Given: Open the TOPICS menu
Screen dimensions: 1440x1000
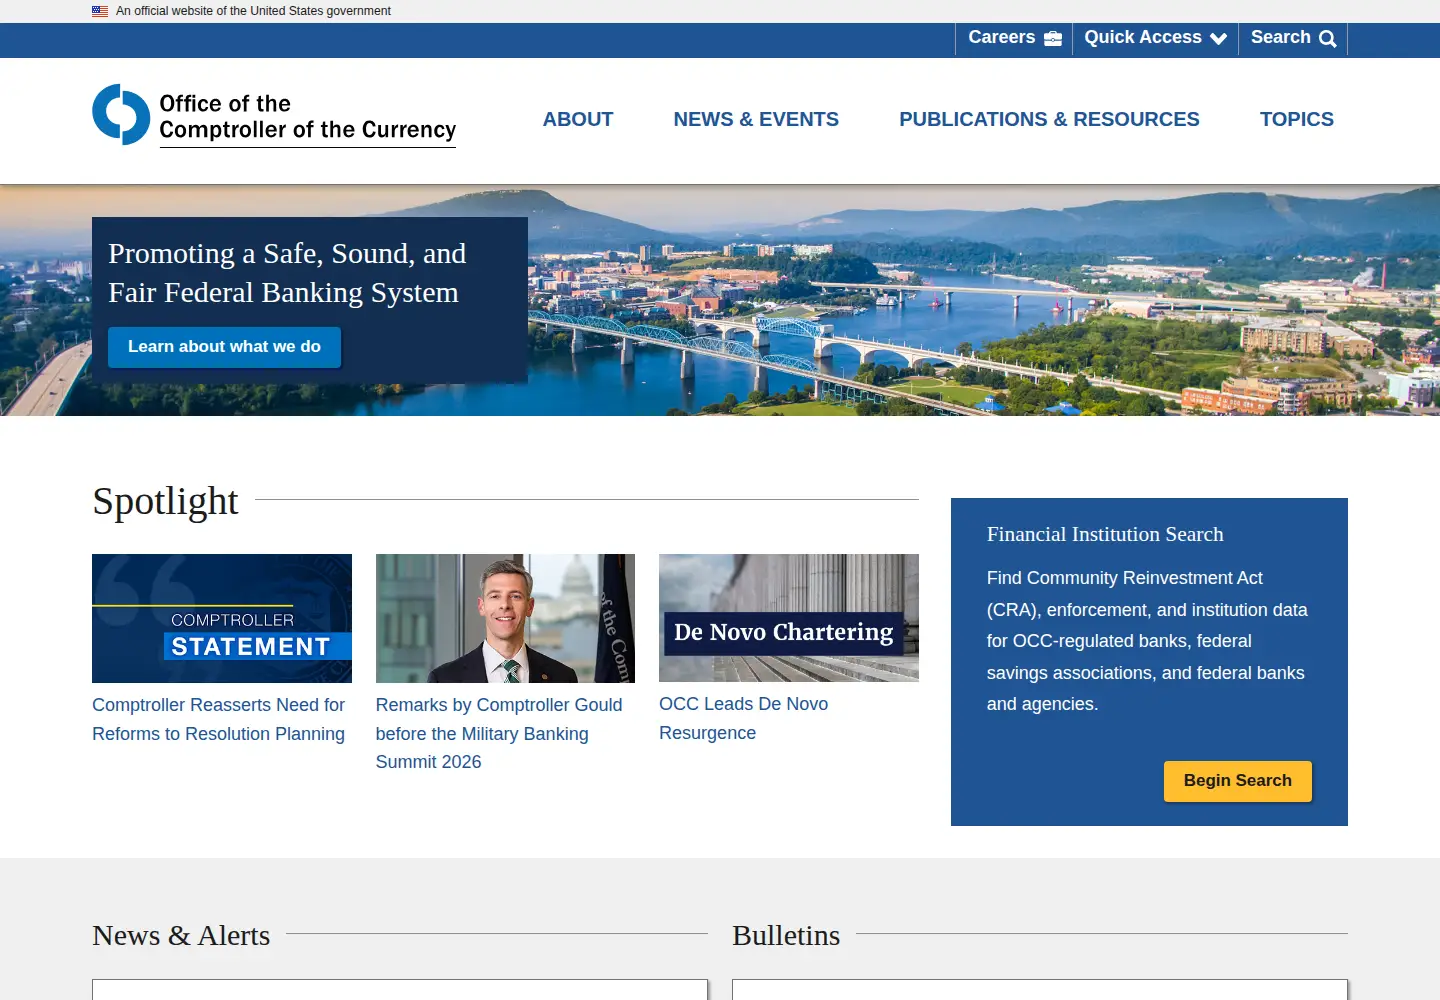Looking at the screenshot, I should pos(1296,119).
